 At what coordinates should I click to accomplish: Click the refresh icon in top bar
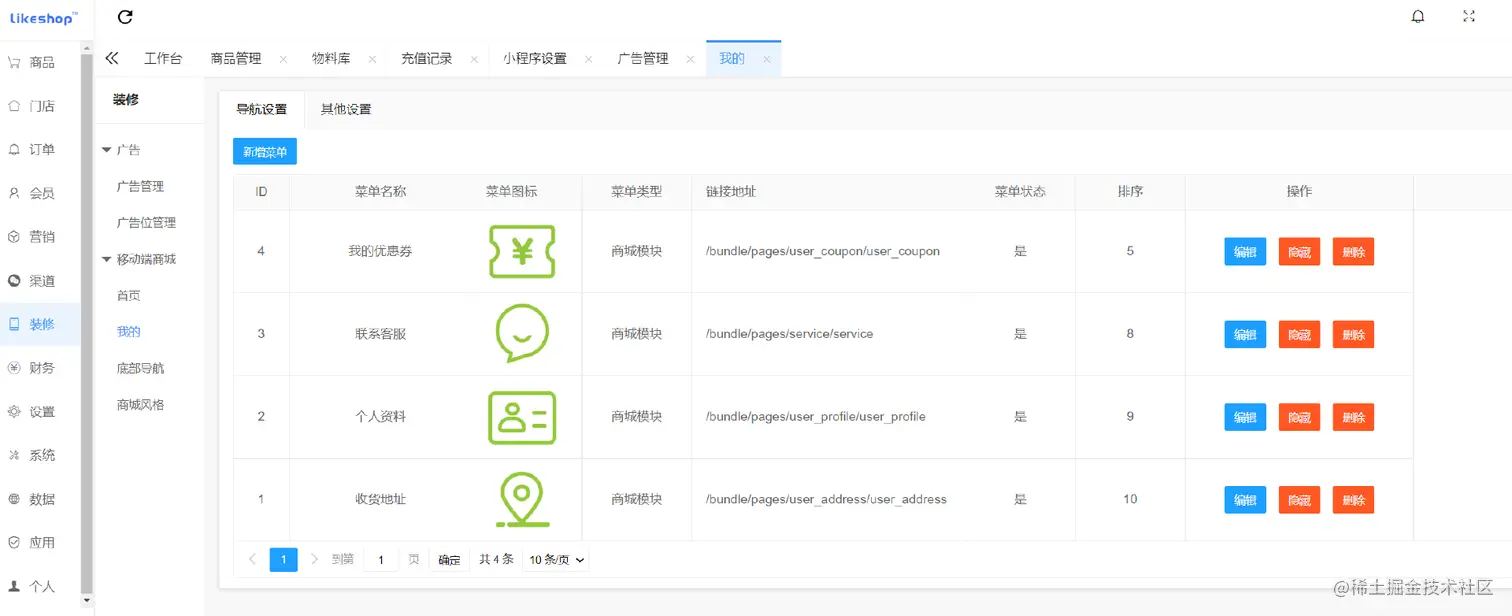click(x=125, y=17)
